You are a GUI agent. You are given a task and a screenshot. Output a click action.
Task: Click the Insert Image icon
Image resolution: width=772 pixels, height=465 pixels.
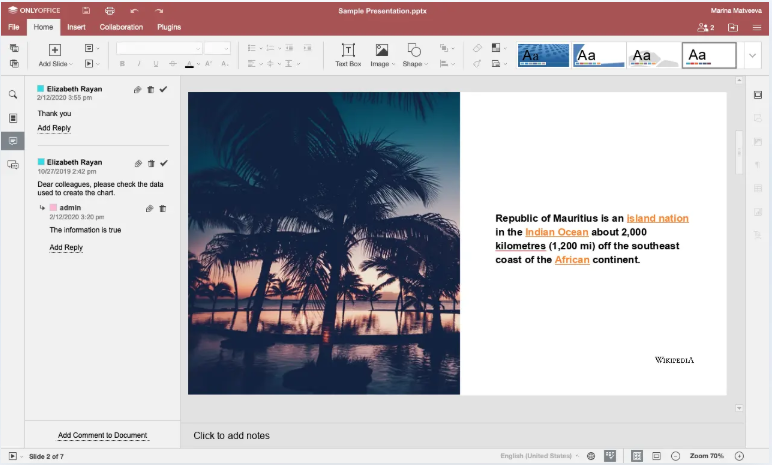click(382, 50)
